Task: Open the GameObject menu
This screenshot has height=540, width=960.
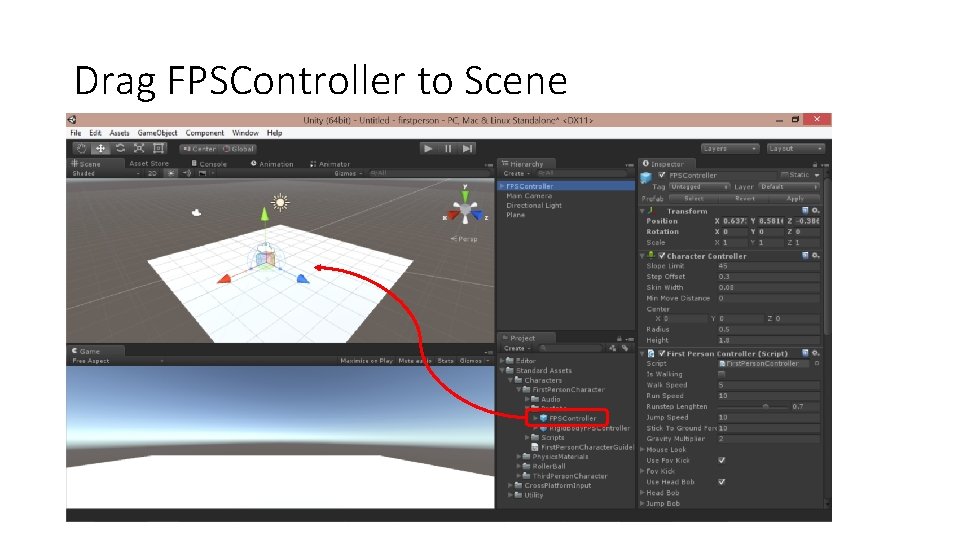Action: 157,133
